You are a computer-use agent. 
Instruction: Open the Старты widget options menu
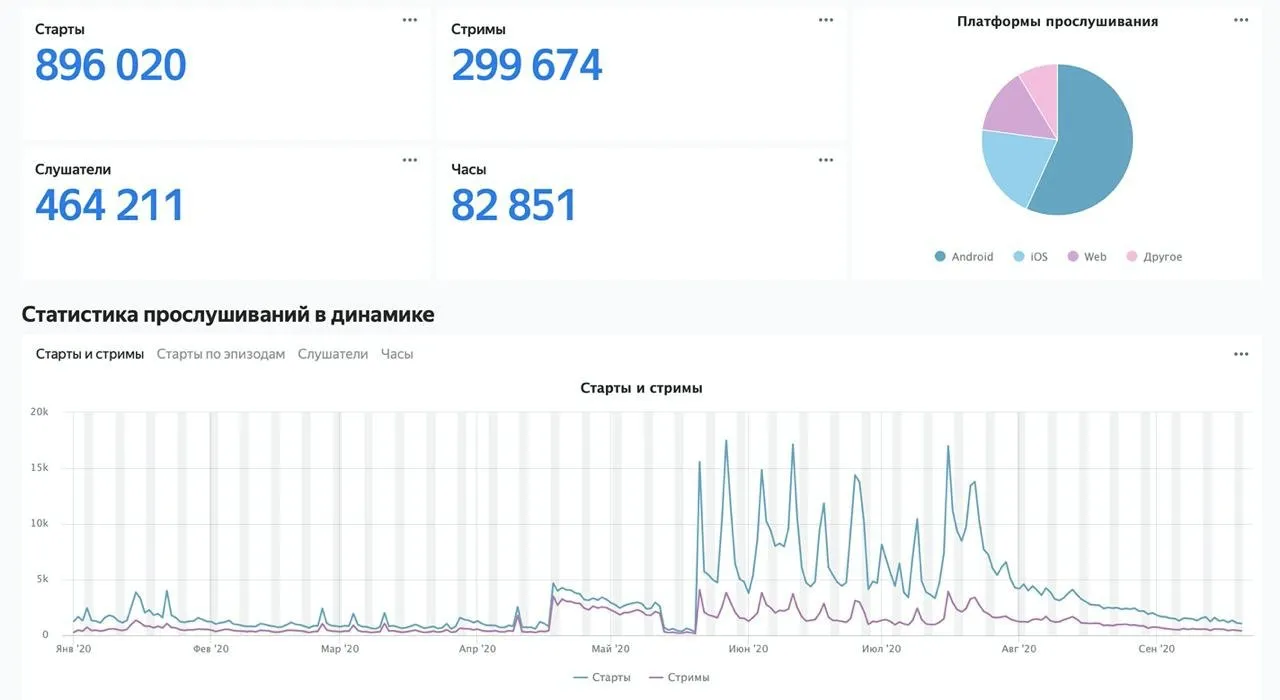[410, 20]
